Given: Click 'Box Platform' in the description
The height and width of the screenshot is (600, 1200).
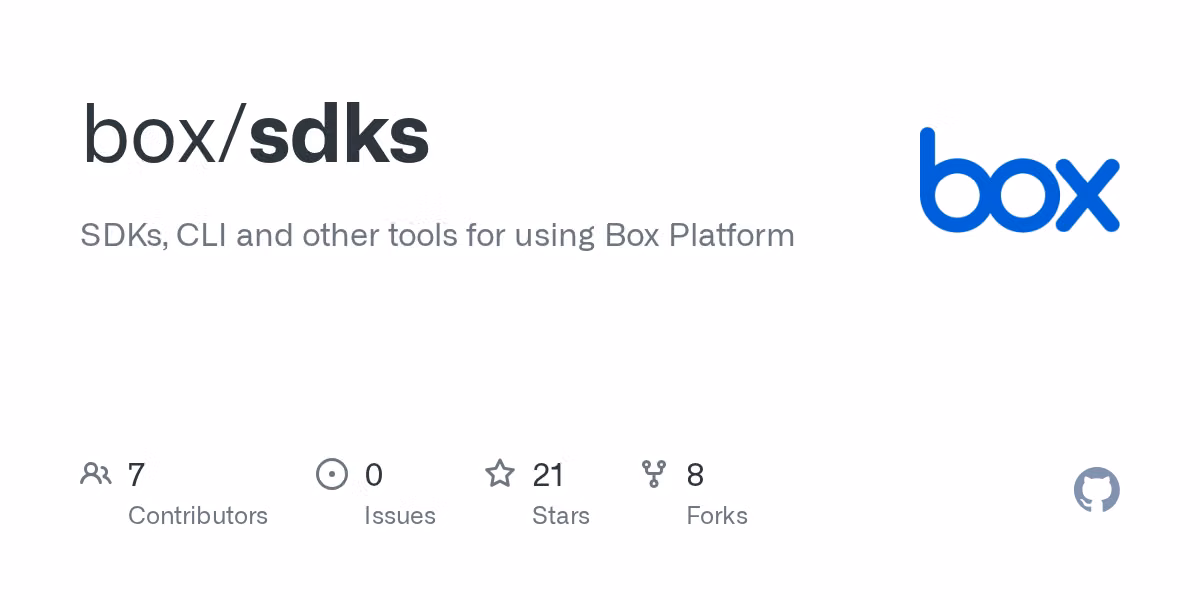Looking at the screenshot, I should pos(699,236).
